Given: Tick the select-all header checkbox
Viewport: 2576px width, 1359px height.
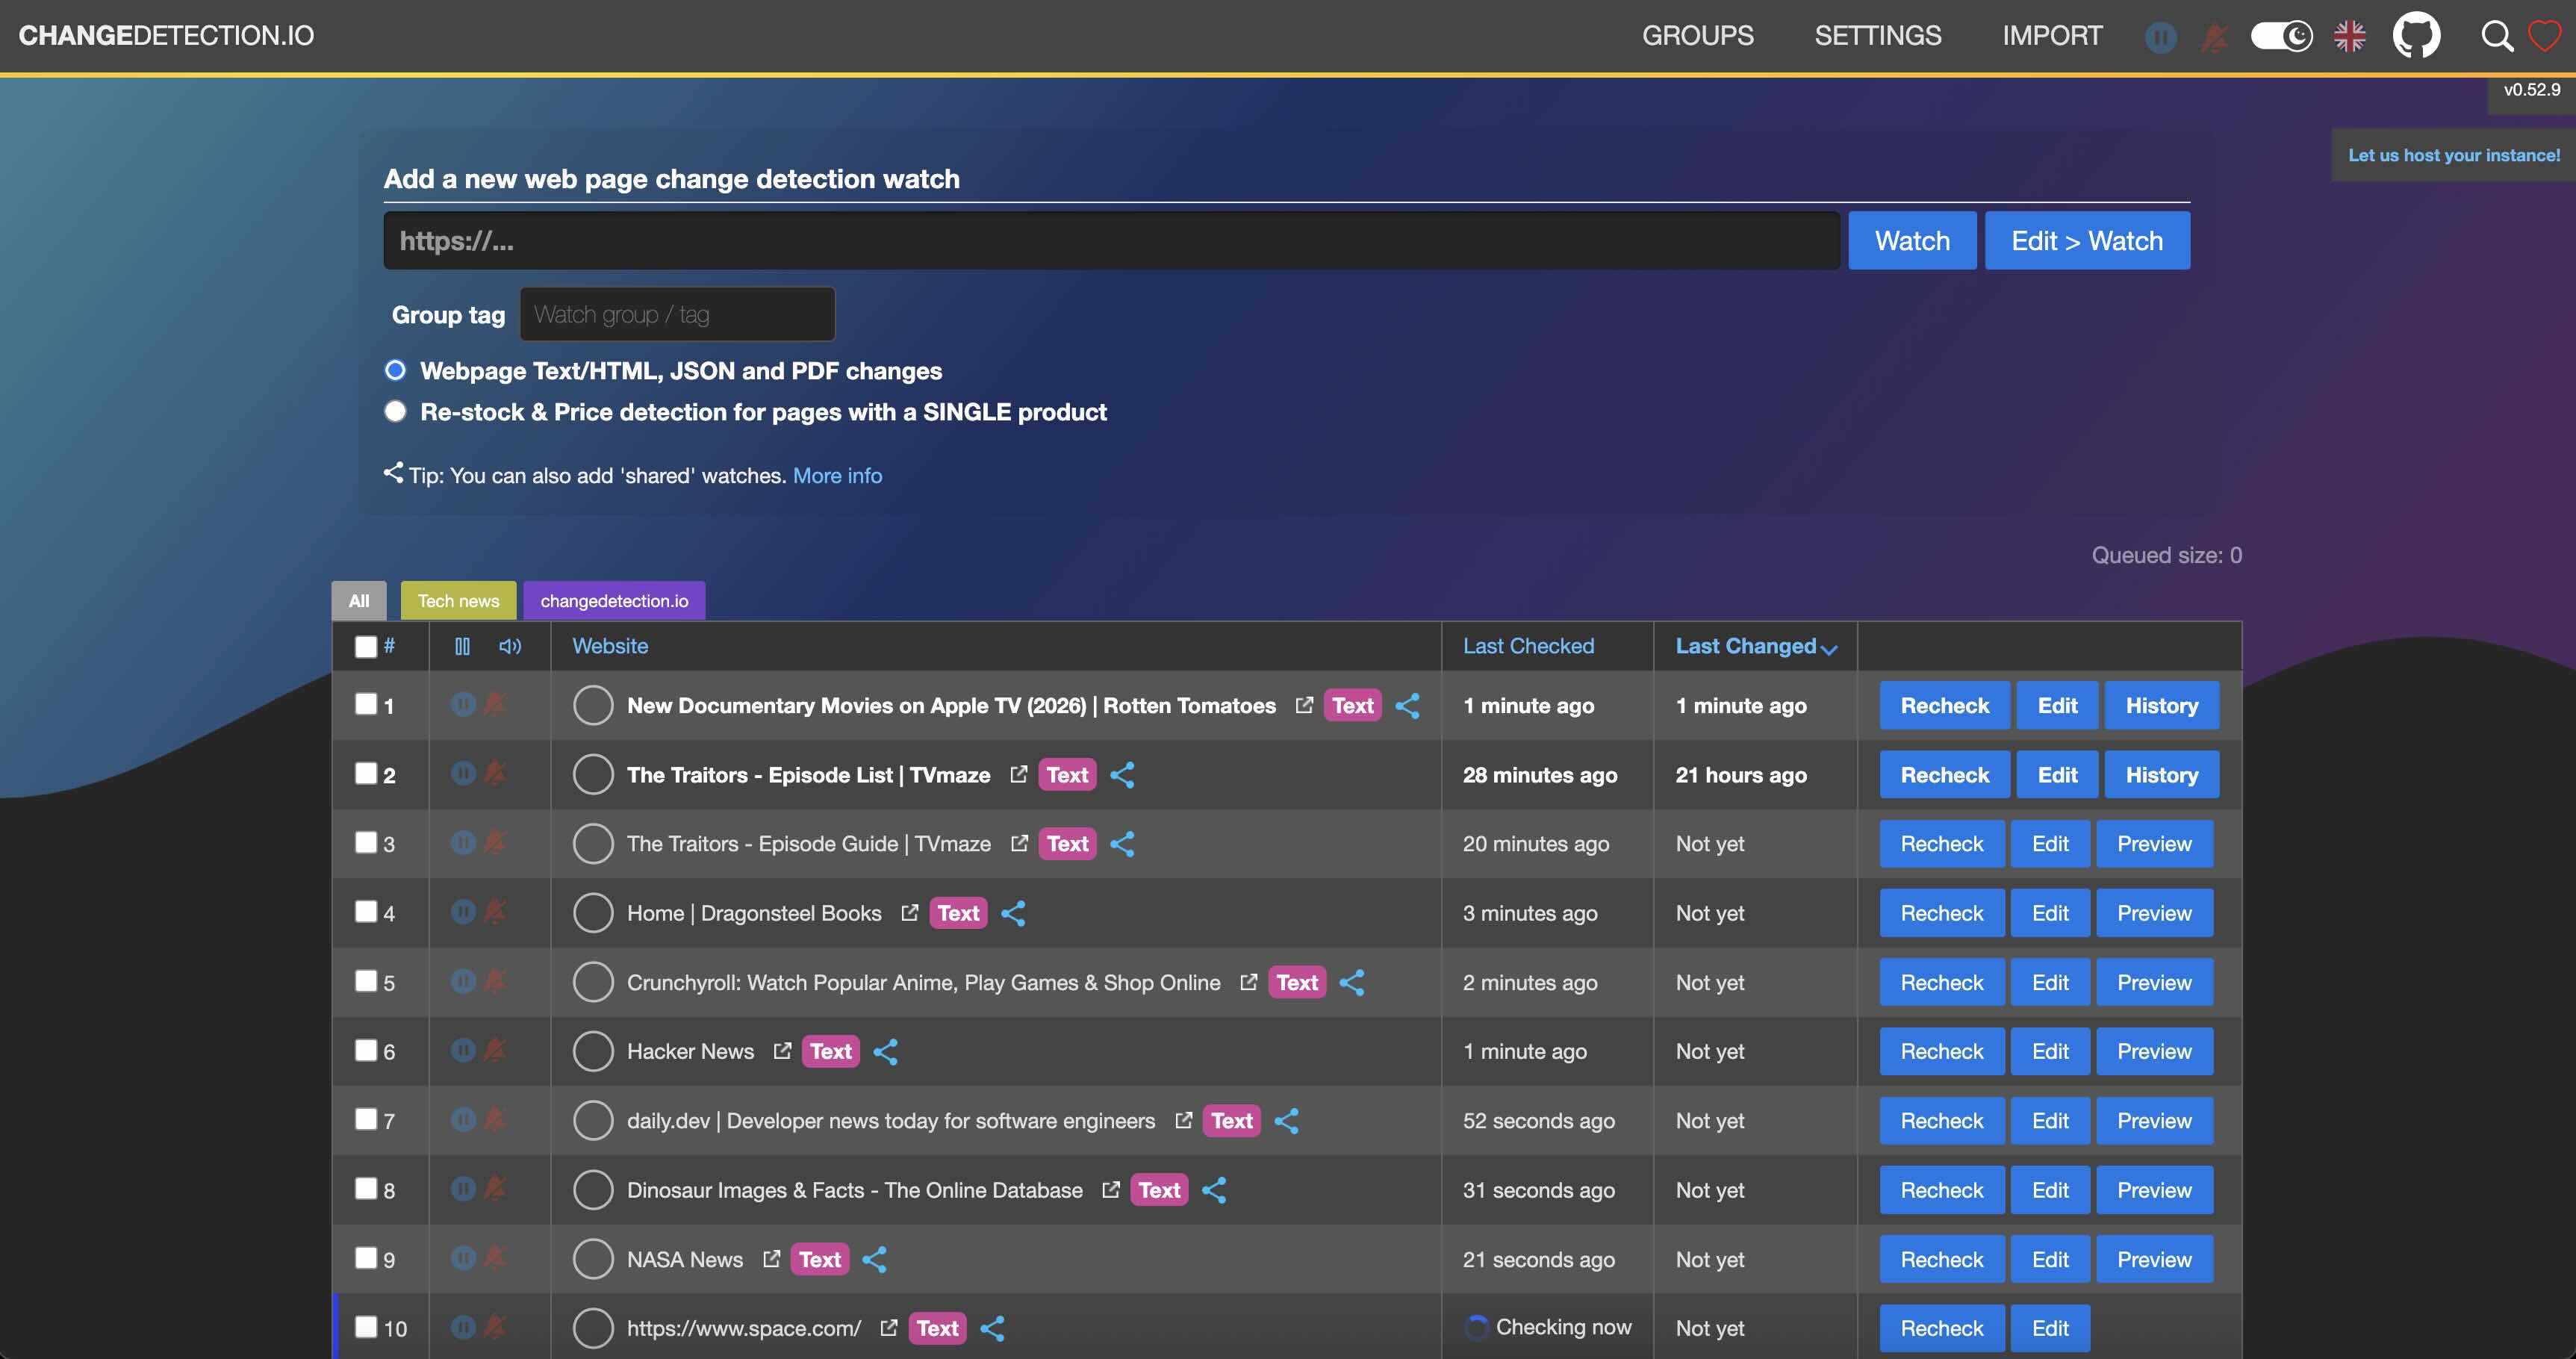Looking at the screenshot, I should [x=366, y=646].
